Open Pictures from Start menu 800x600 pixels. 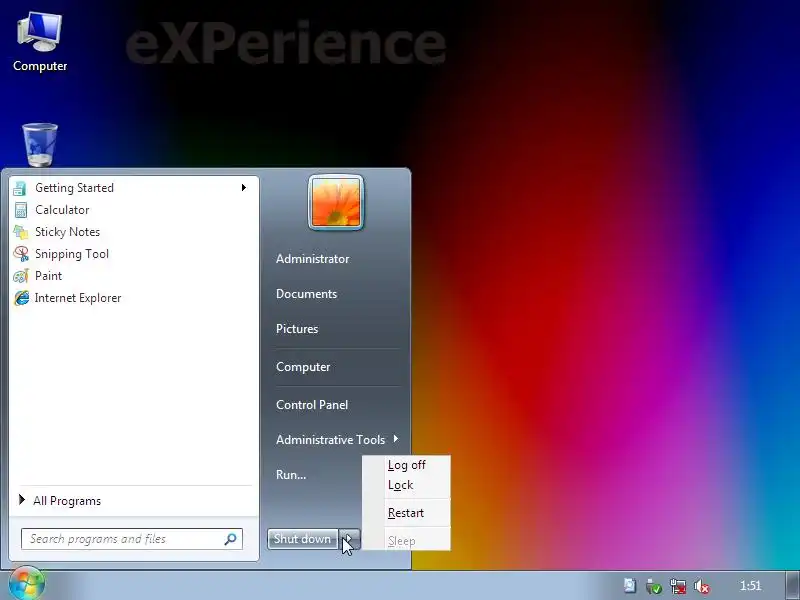click(297, 329)
